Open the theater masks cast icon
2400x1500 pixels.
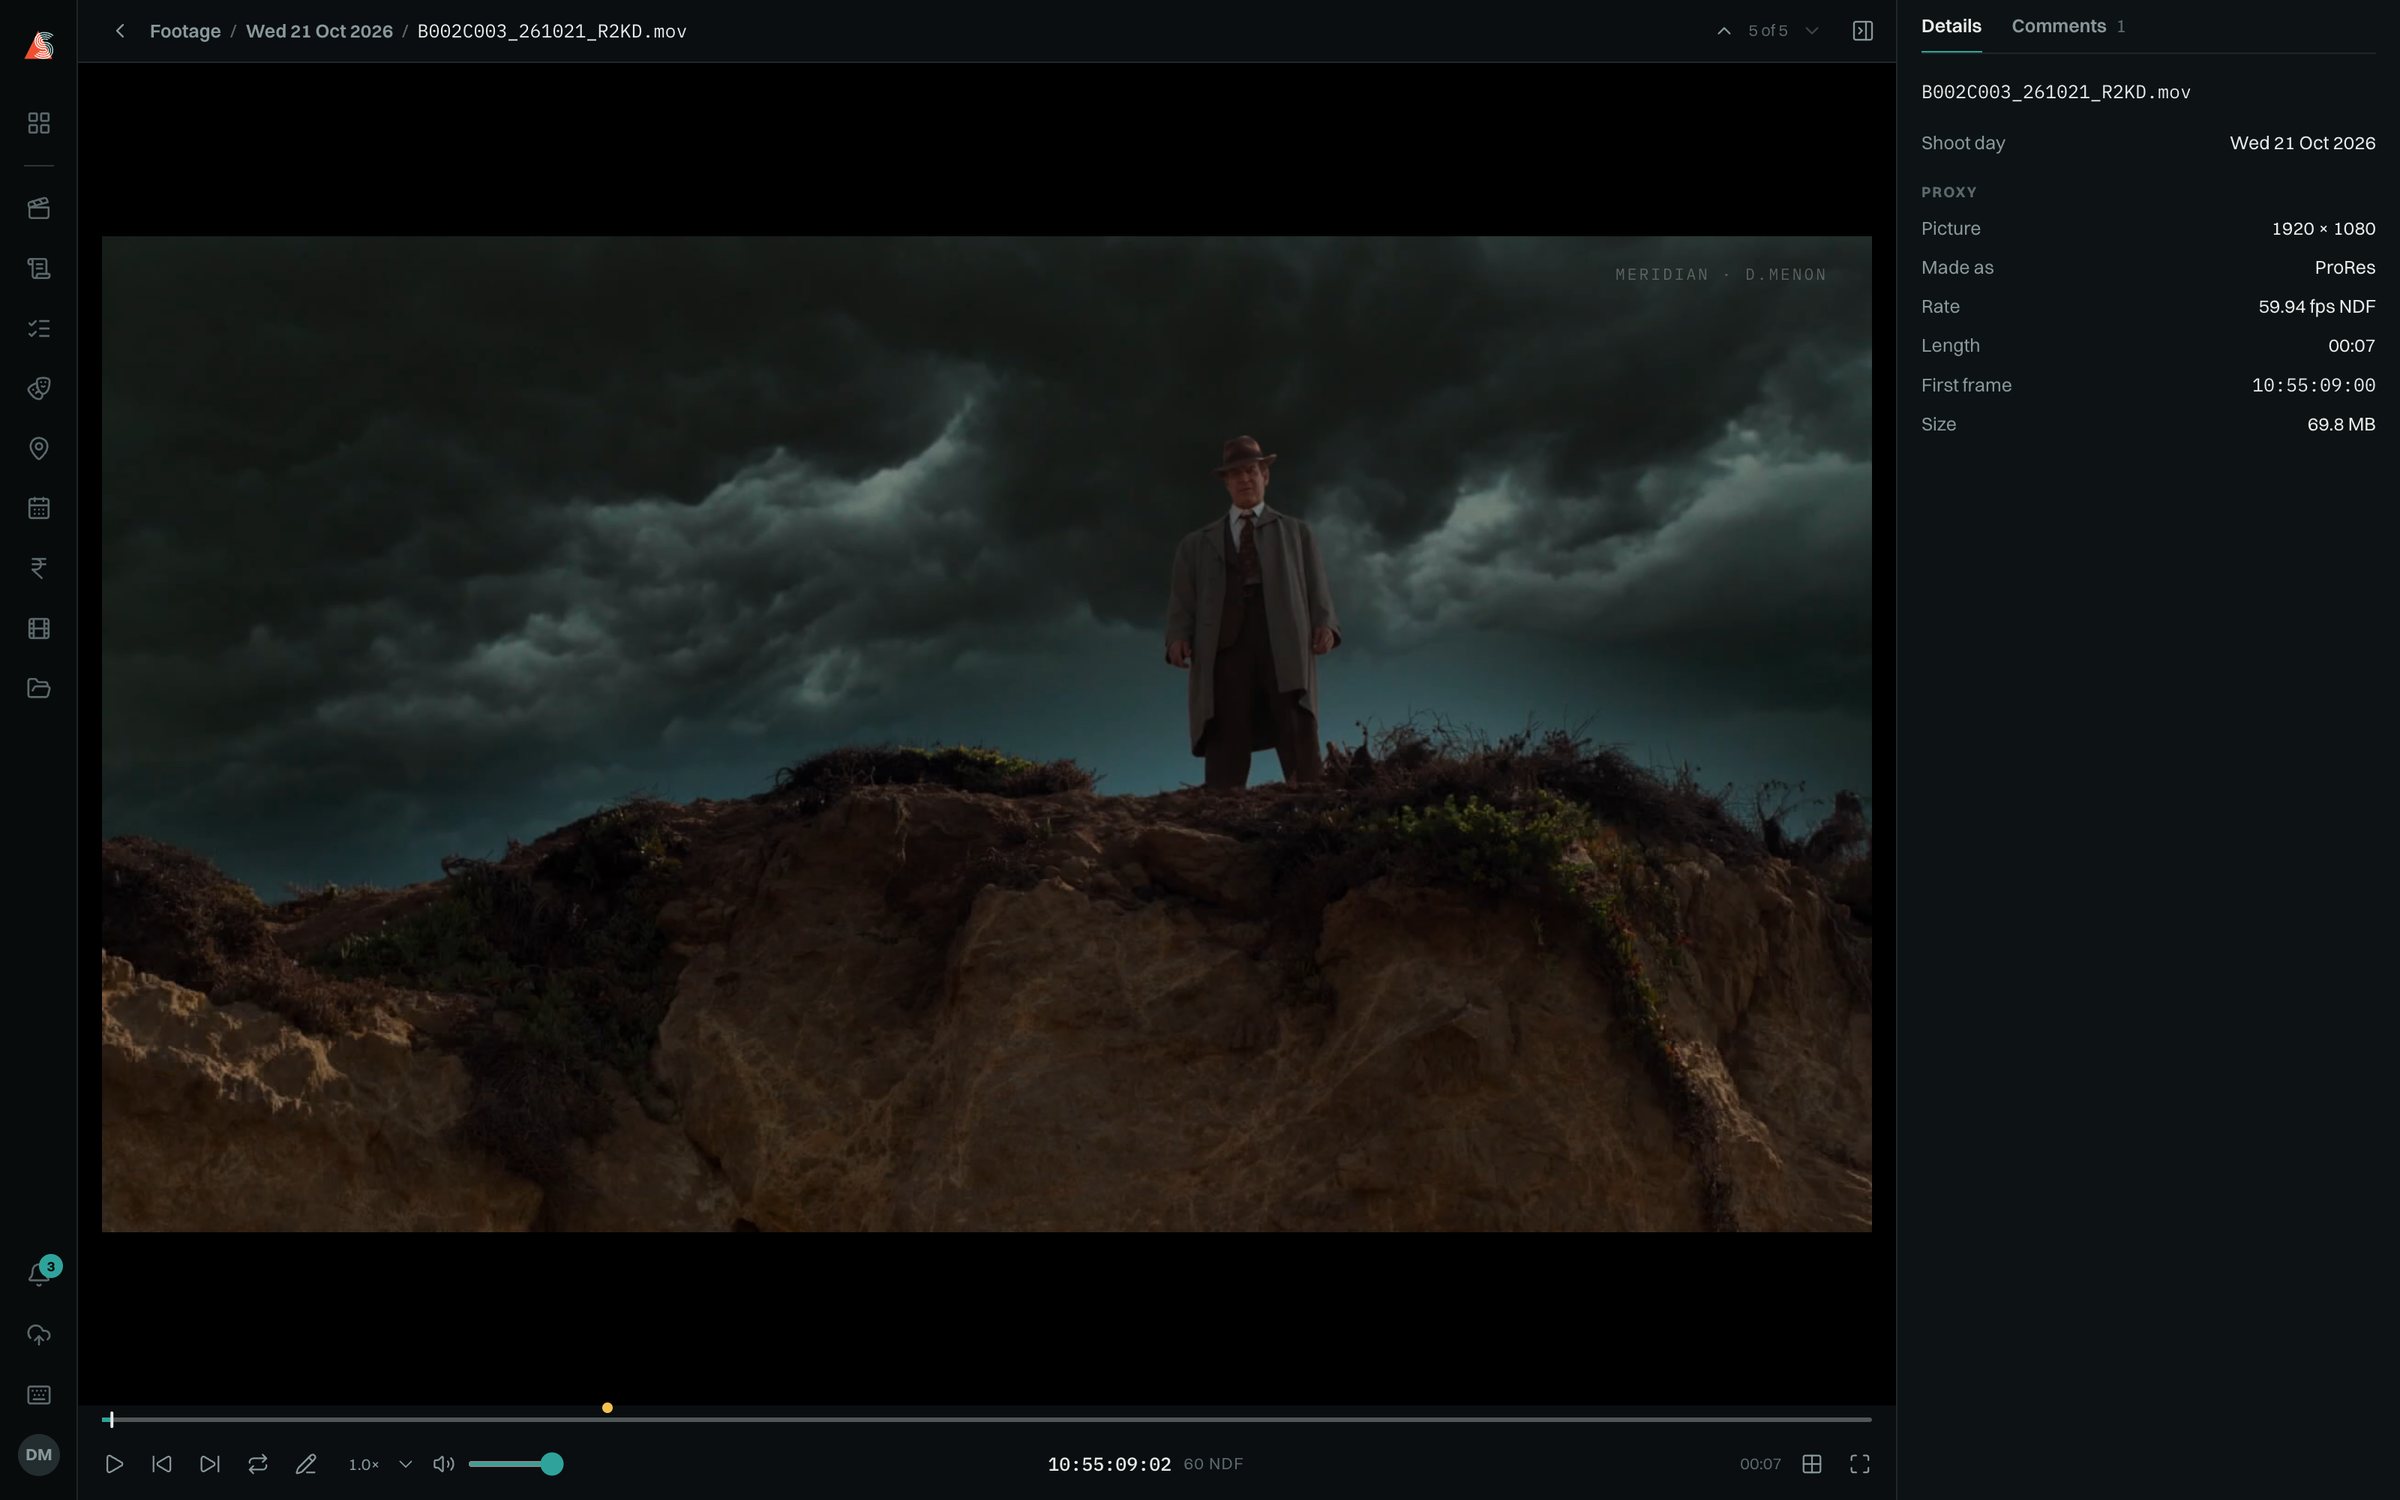(x=38, y=388)
